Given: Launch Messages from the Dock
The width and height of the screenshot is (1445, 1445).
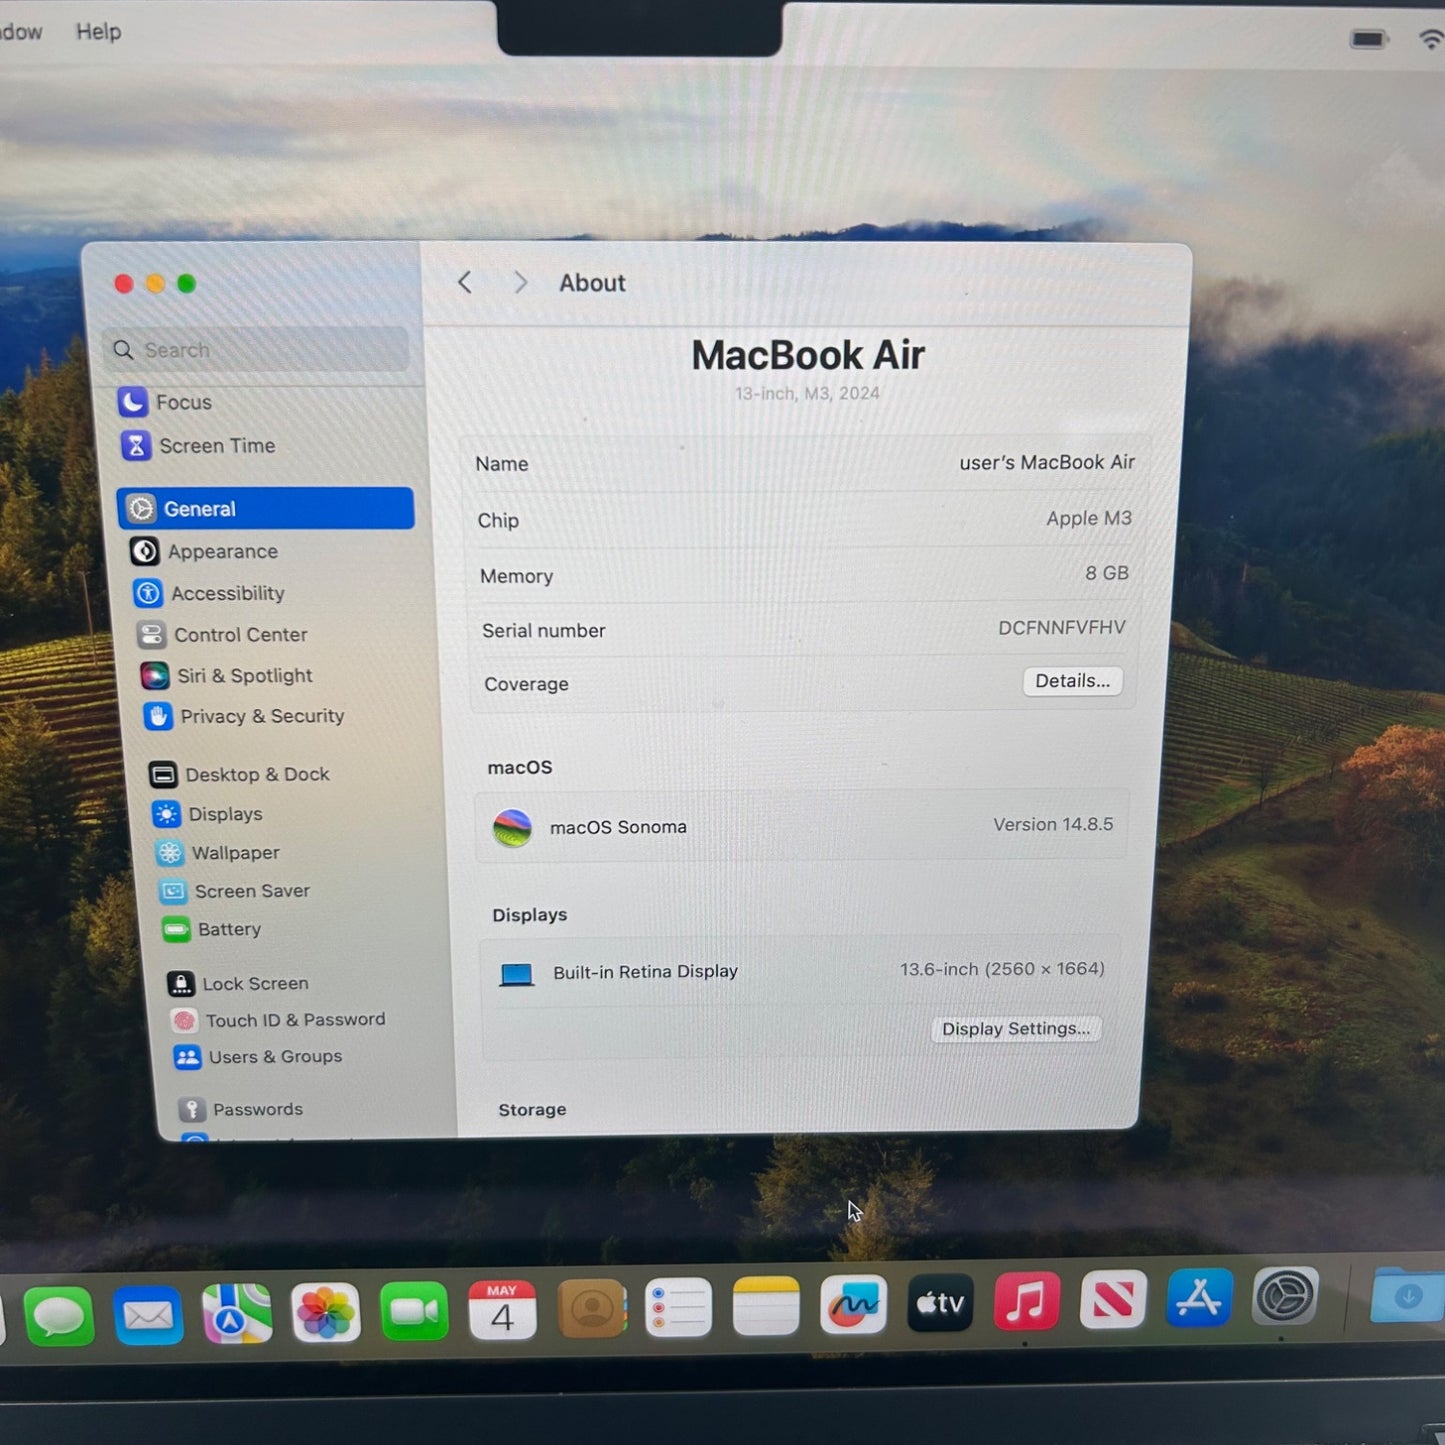Looking at the screenshot, I should [59, 1315].
